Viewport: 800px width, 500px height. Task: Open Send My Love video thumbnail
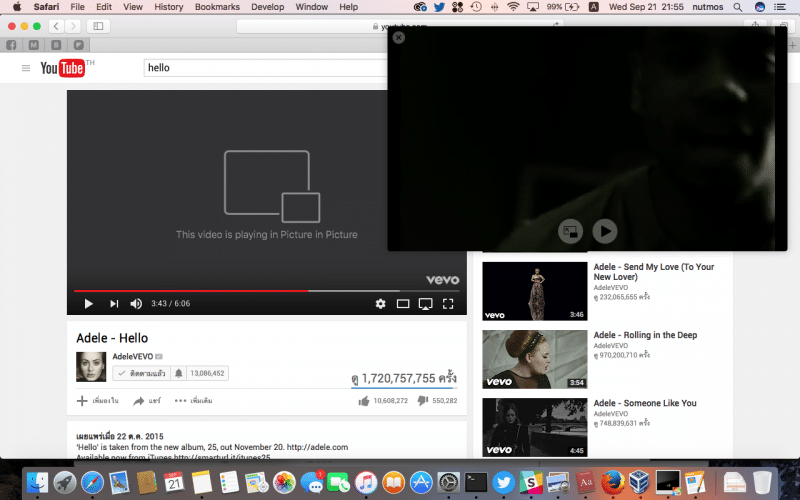pos(535,291)
